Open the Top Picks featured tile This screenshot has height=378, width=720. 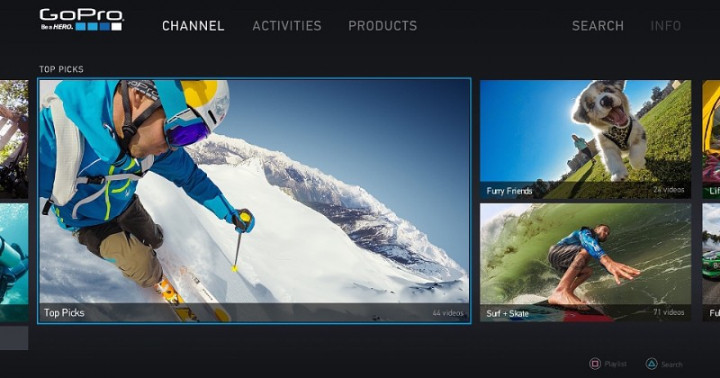[x=254, y=201]
